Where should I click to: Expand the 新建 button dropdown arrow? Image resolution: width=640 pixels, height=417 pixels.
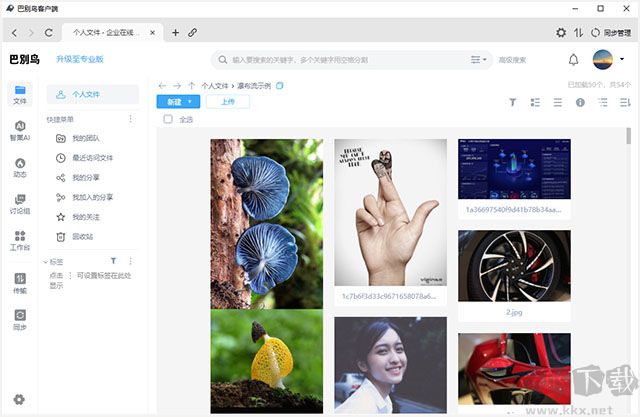[x=193, y=102]
